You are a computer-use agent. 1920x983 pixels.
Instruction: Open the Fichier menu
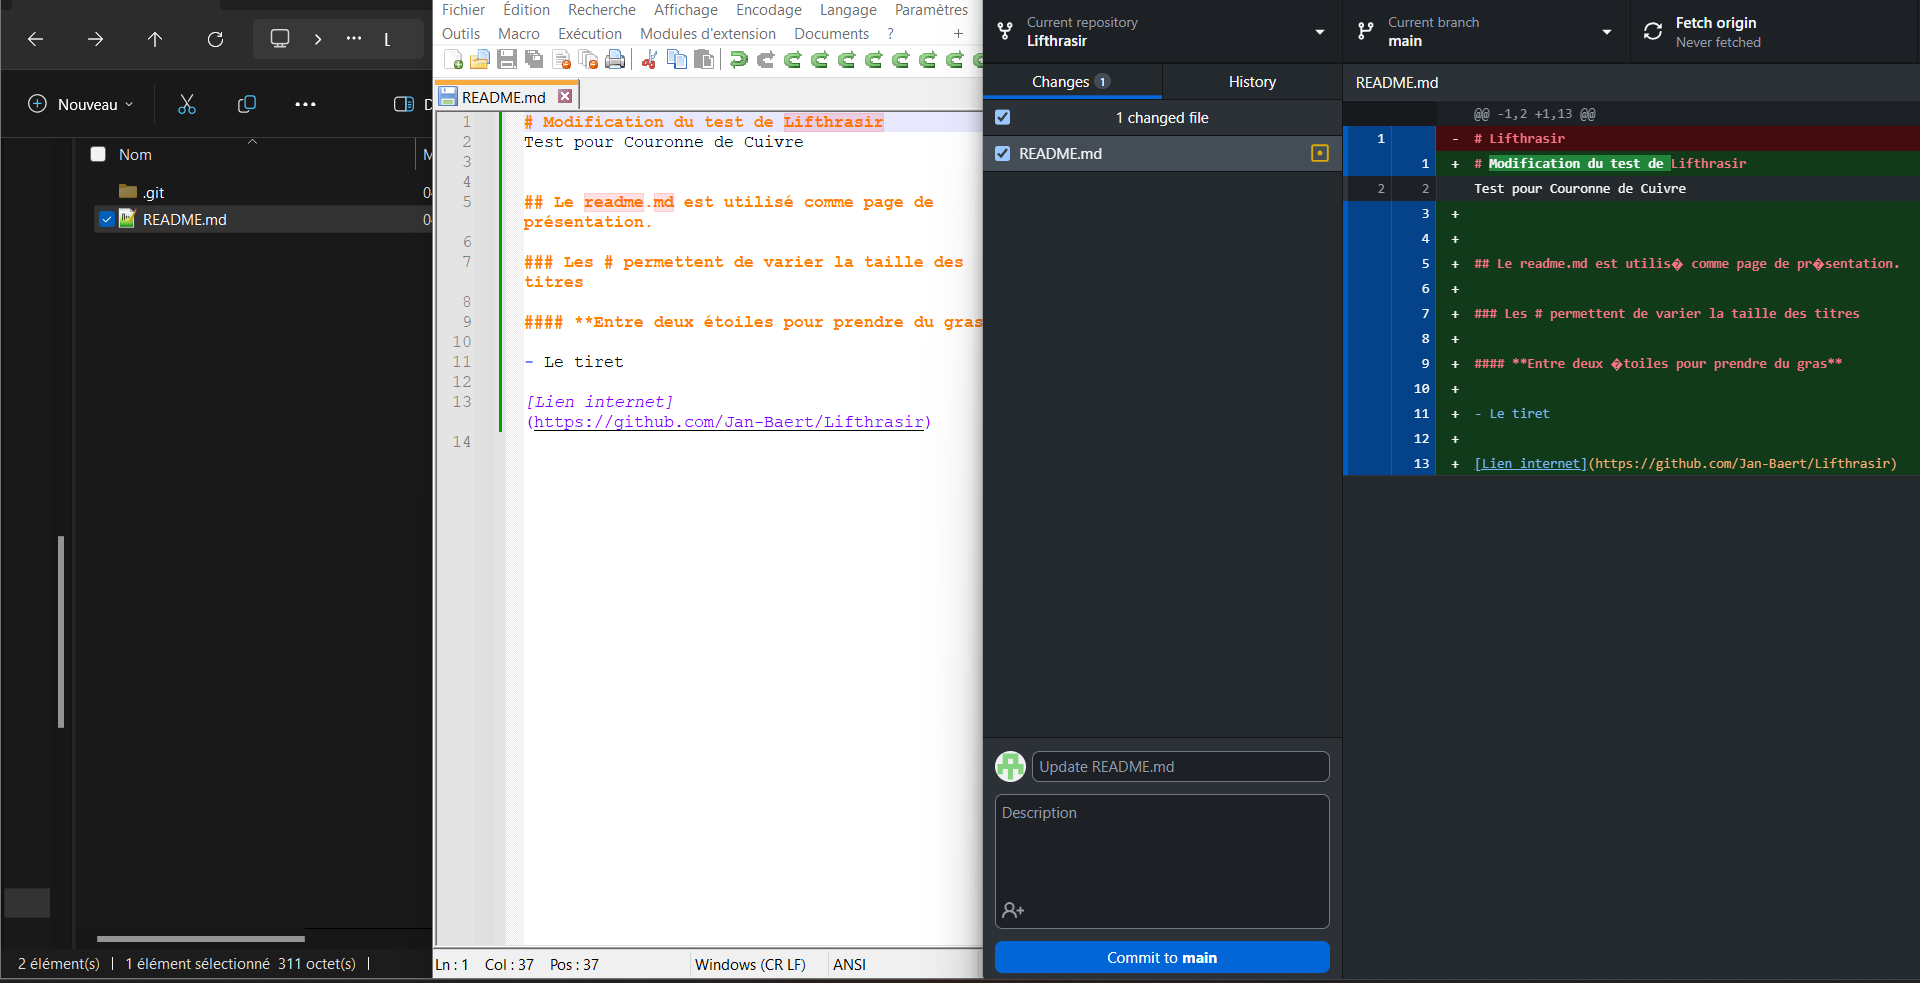tap(463, 10)
